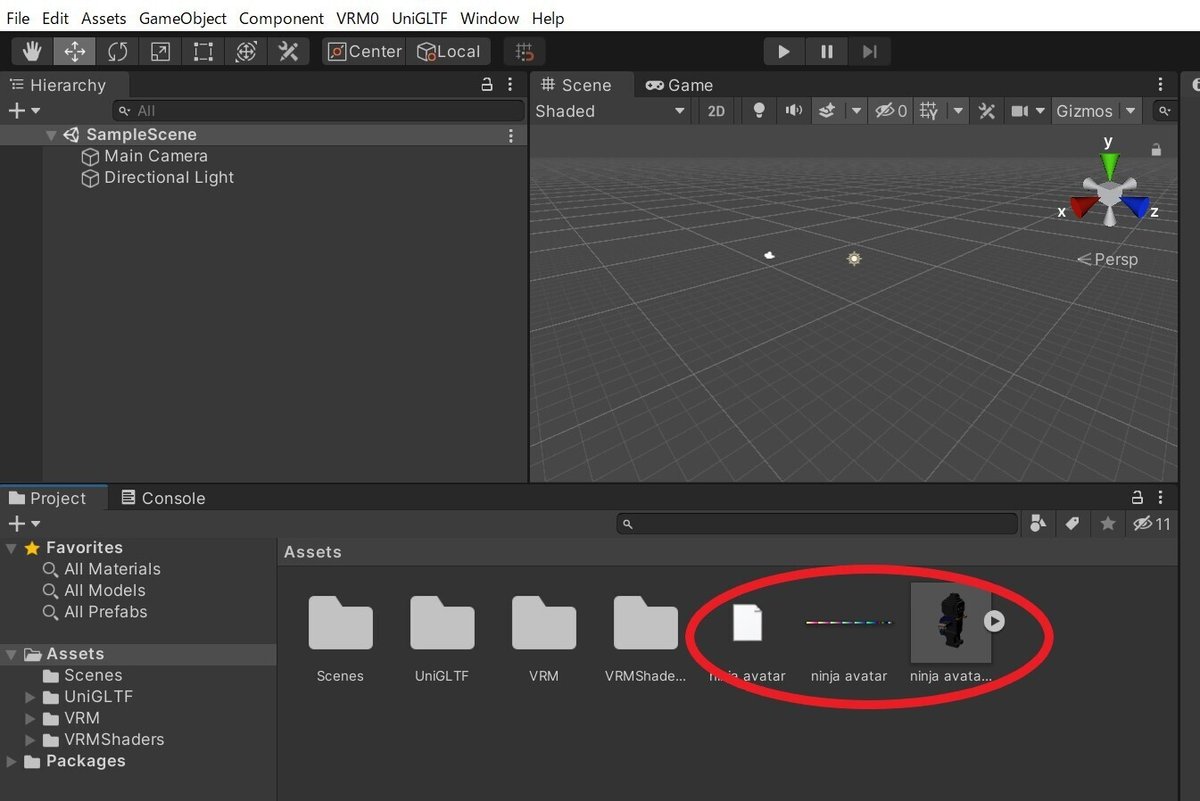Open the Shaded draw mode dropdown

(610, 111)
